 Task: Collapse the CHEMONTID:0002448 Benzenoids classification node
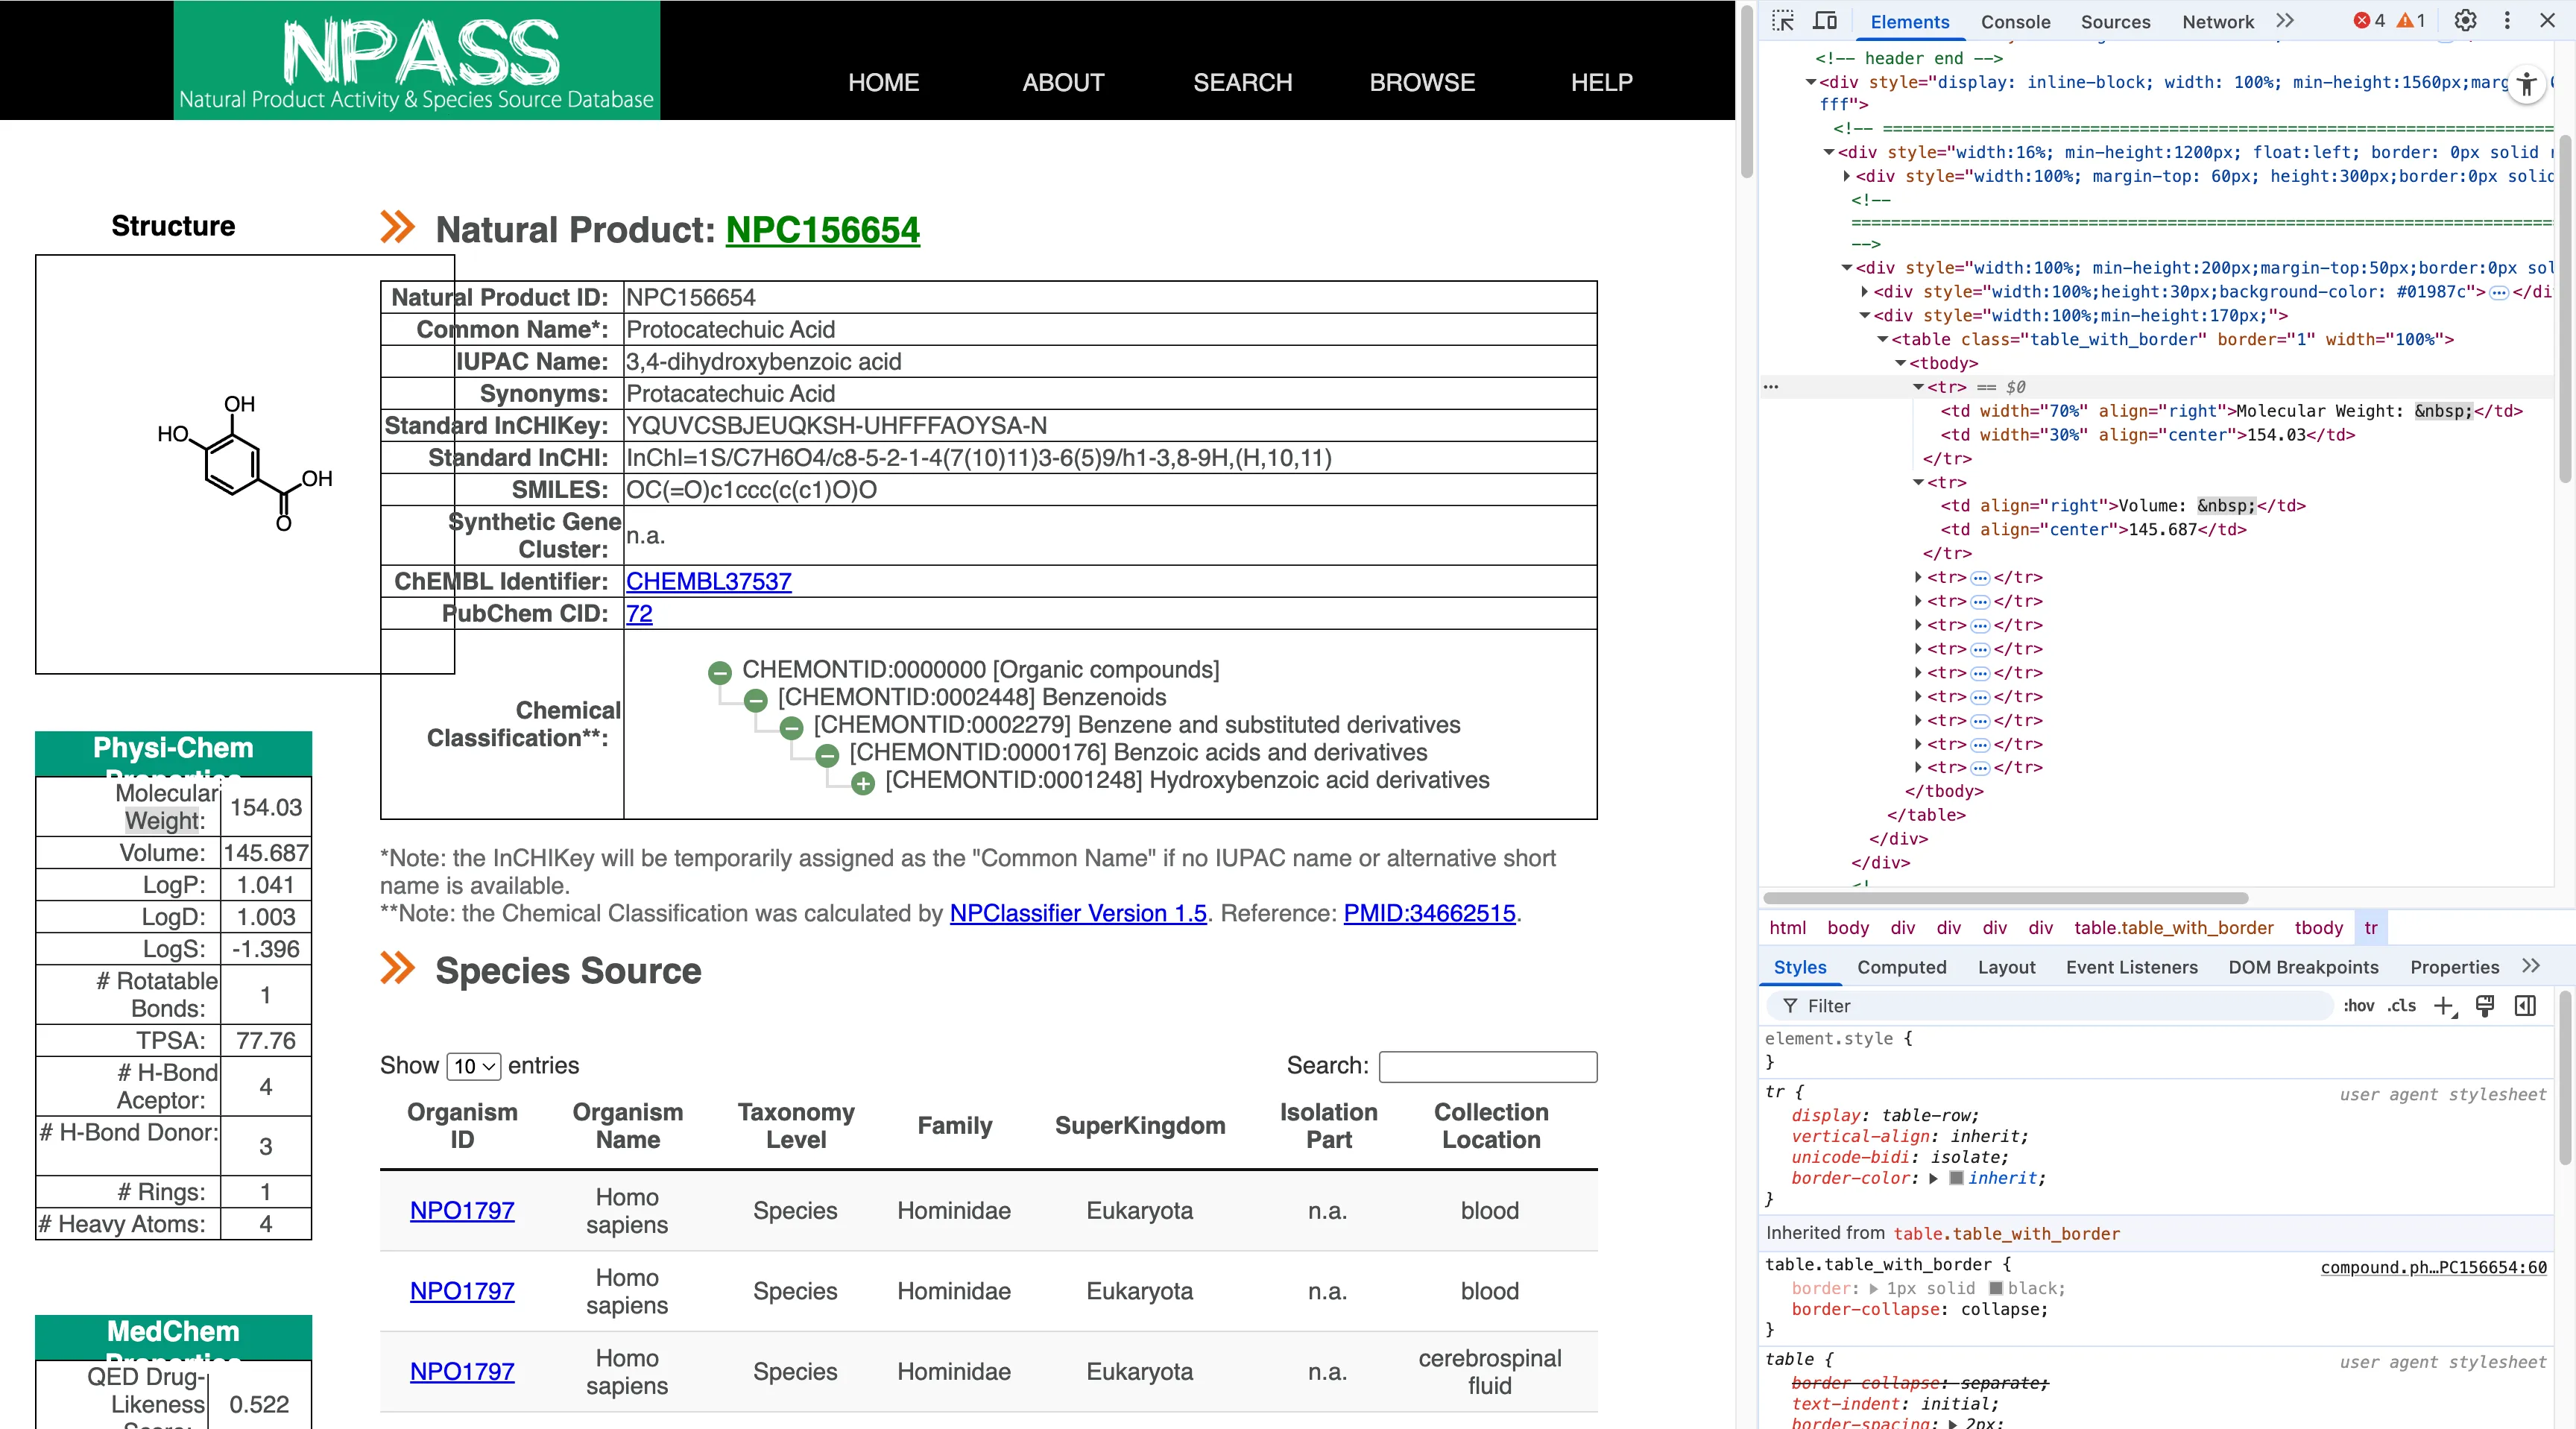(x=756, y=701)
